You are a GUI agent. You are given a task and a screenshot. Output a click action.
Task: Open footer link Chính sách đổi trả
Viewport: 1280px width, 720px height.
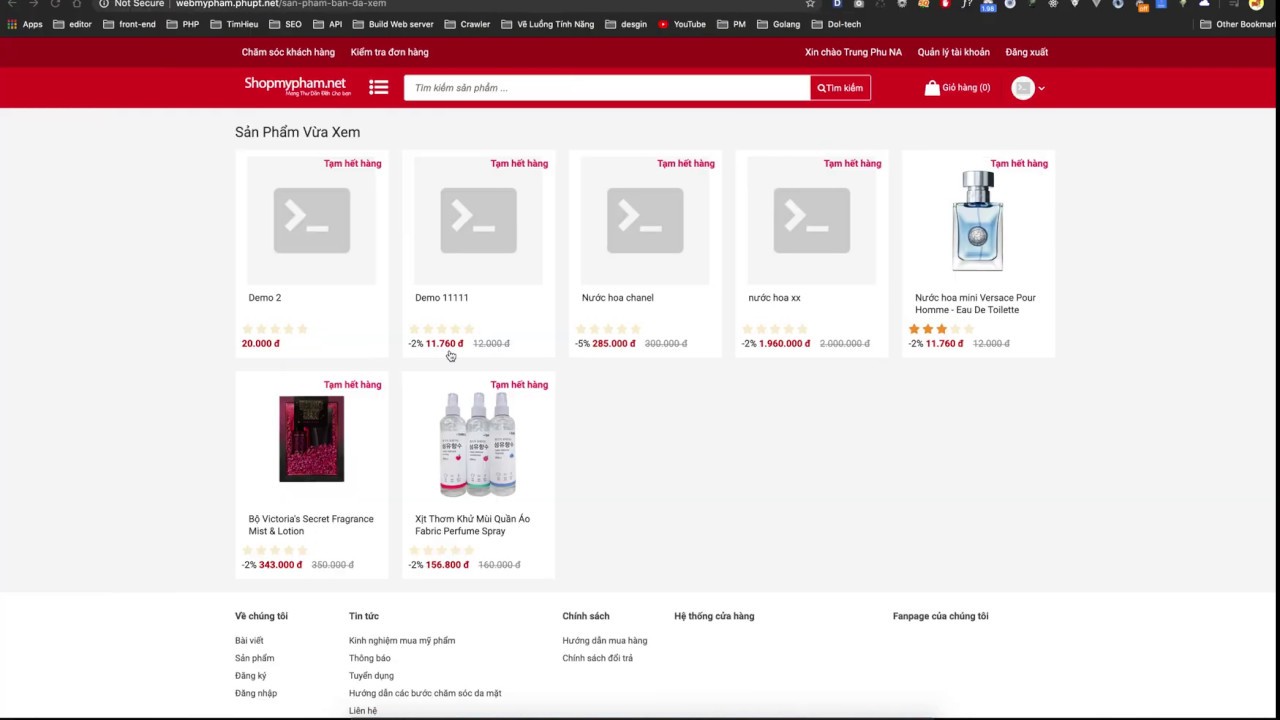coord(598,658)
